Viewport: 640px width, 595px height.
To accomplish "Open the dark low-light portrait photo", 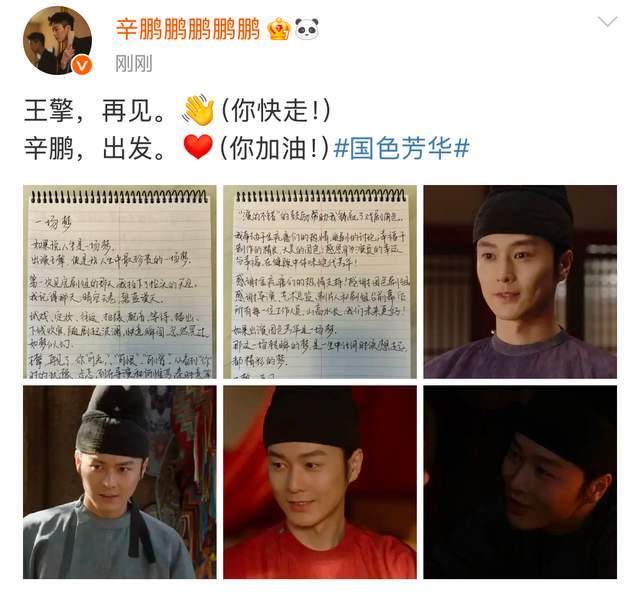I will 520,482.
